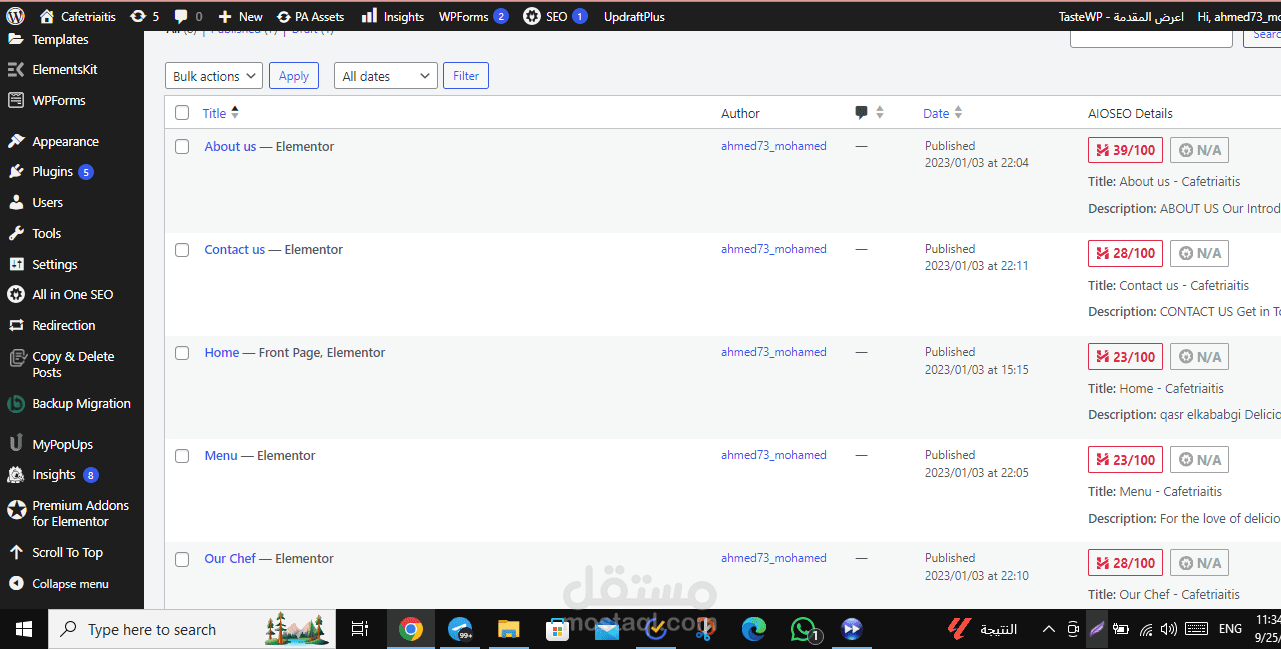Open the TasteWP admin bar link
Screen dimensions: 1281x649
coord(1121,16)
